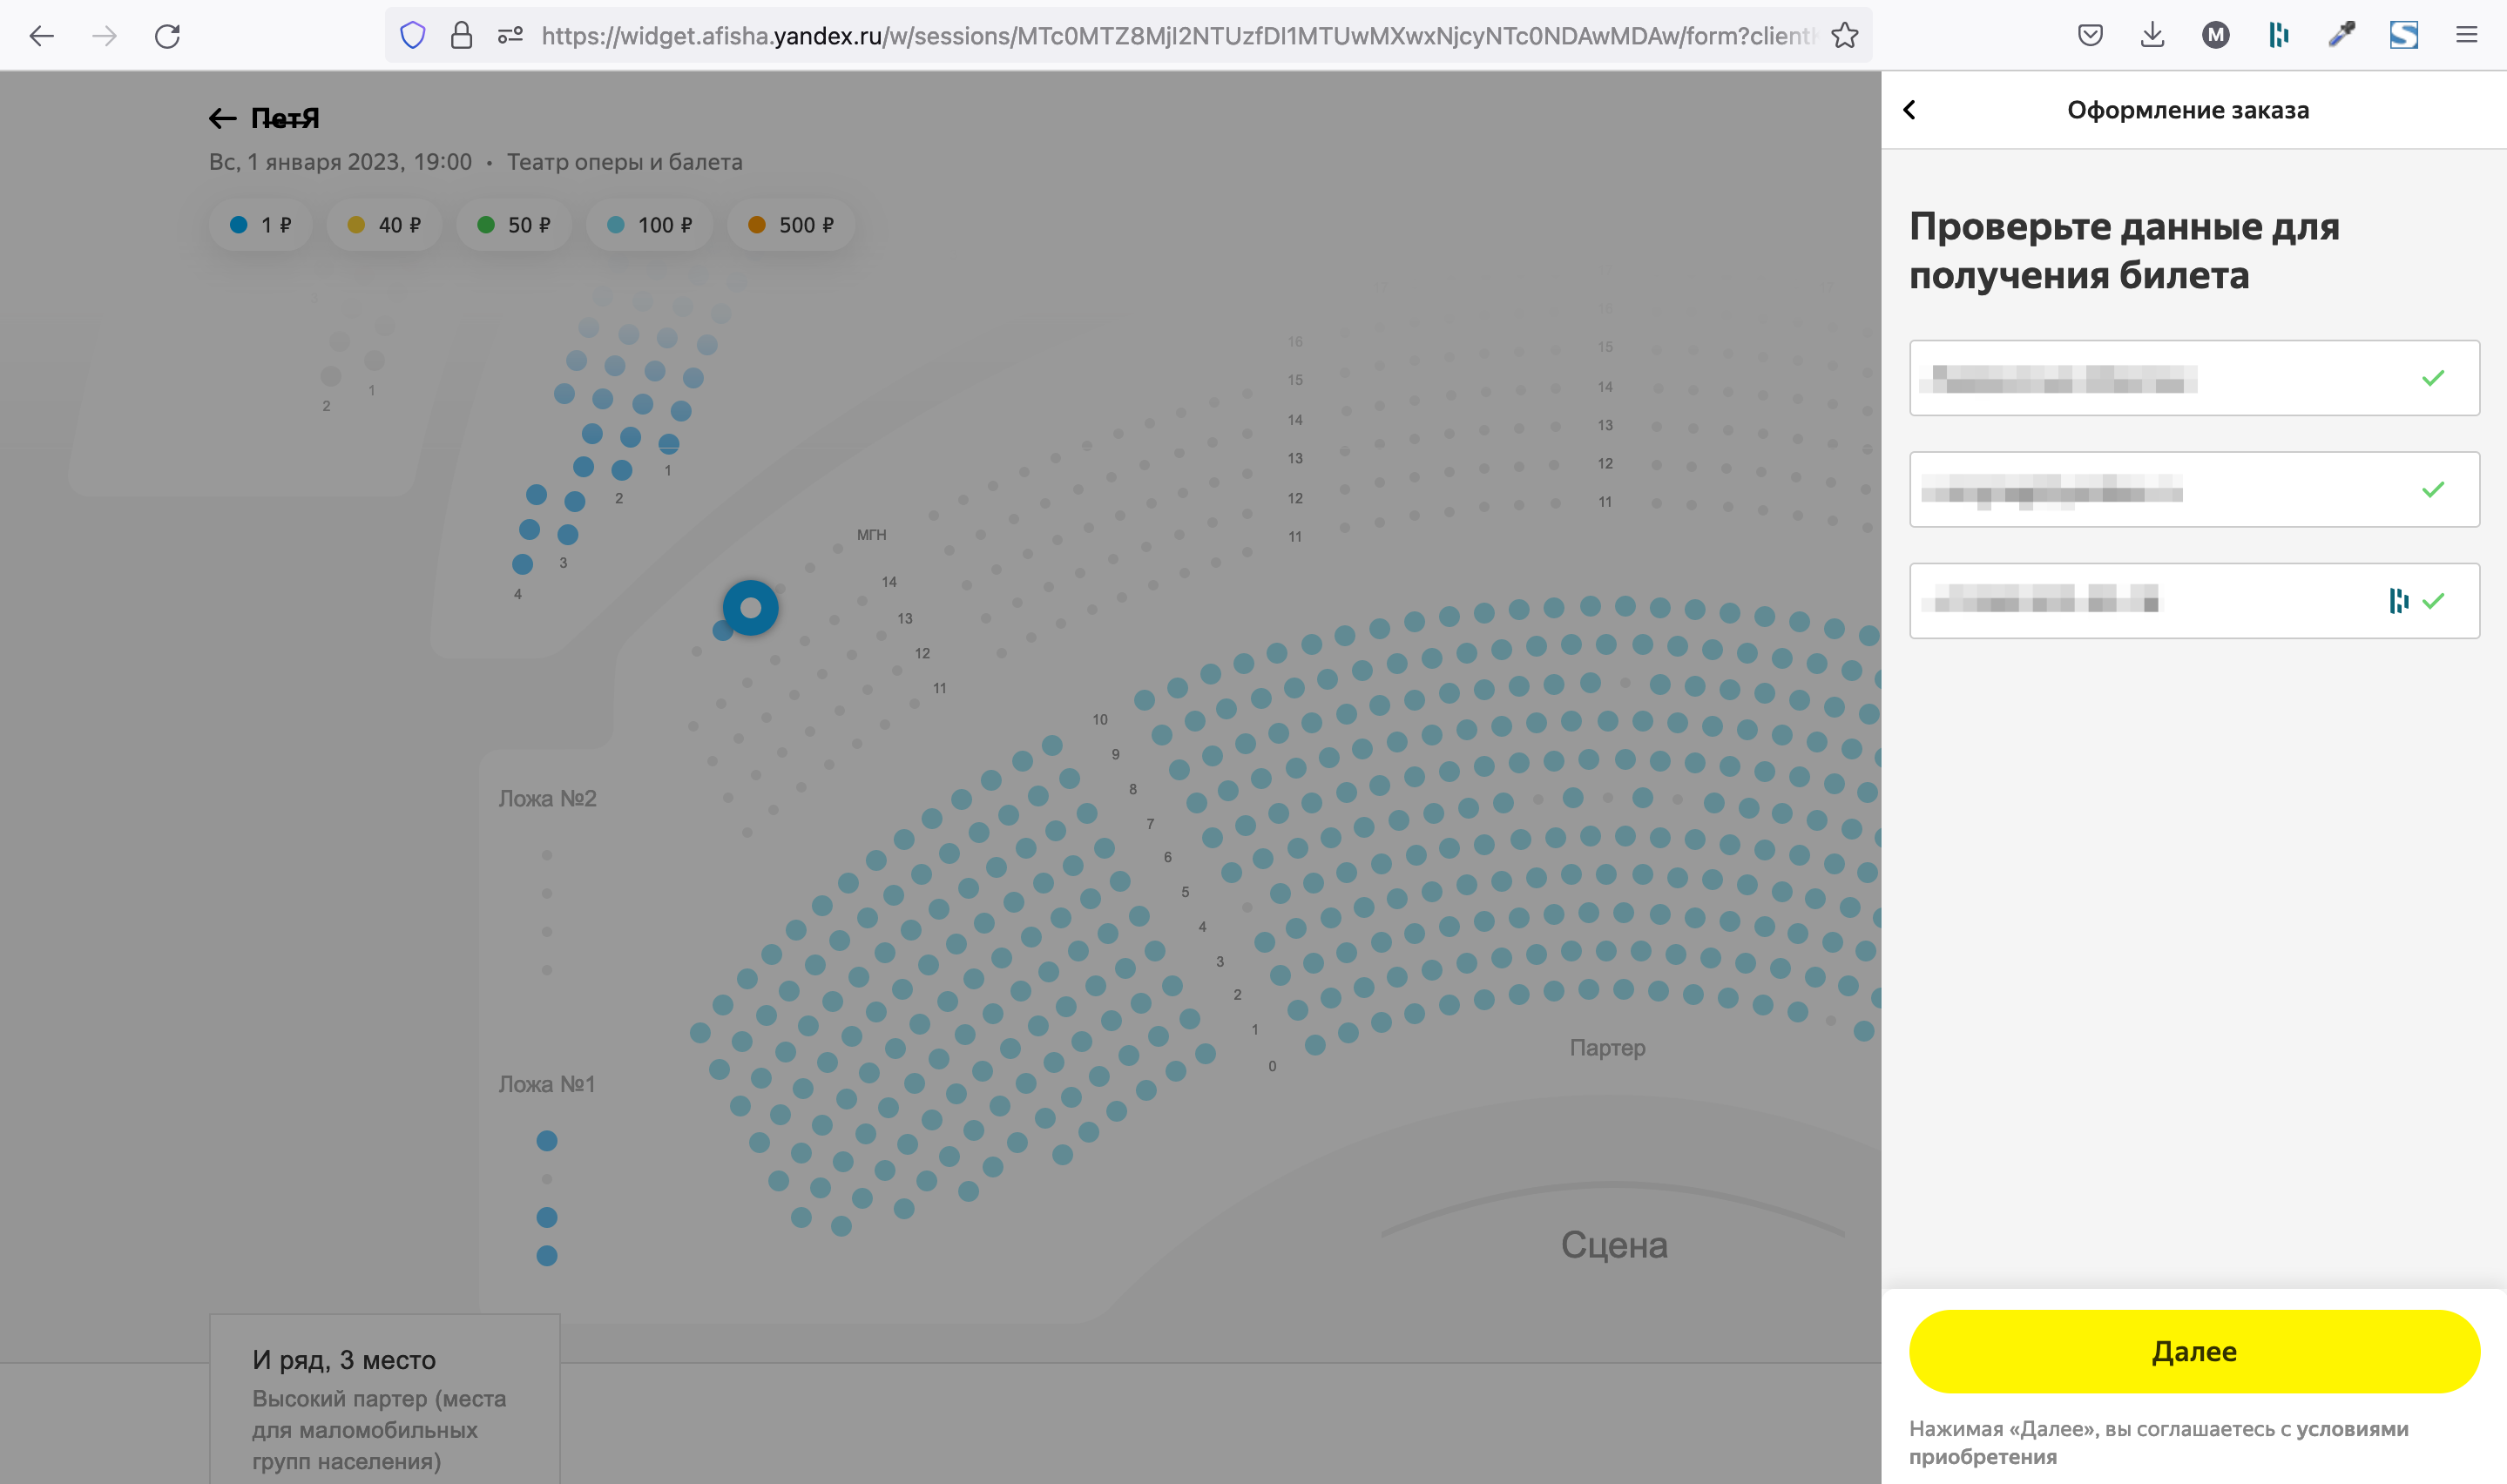
Task: Open the Pocket save icon
Action: pos(2089,36)
